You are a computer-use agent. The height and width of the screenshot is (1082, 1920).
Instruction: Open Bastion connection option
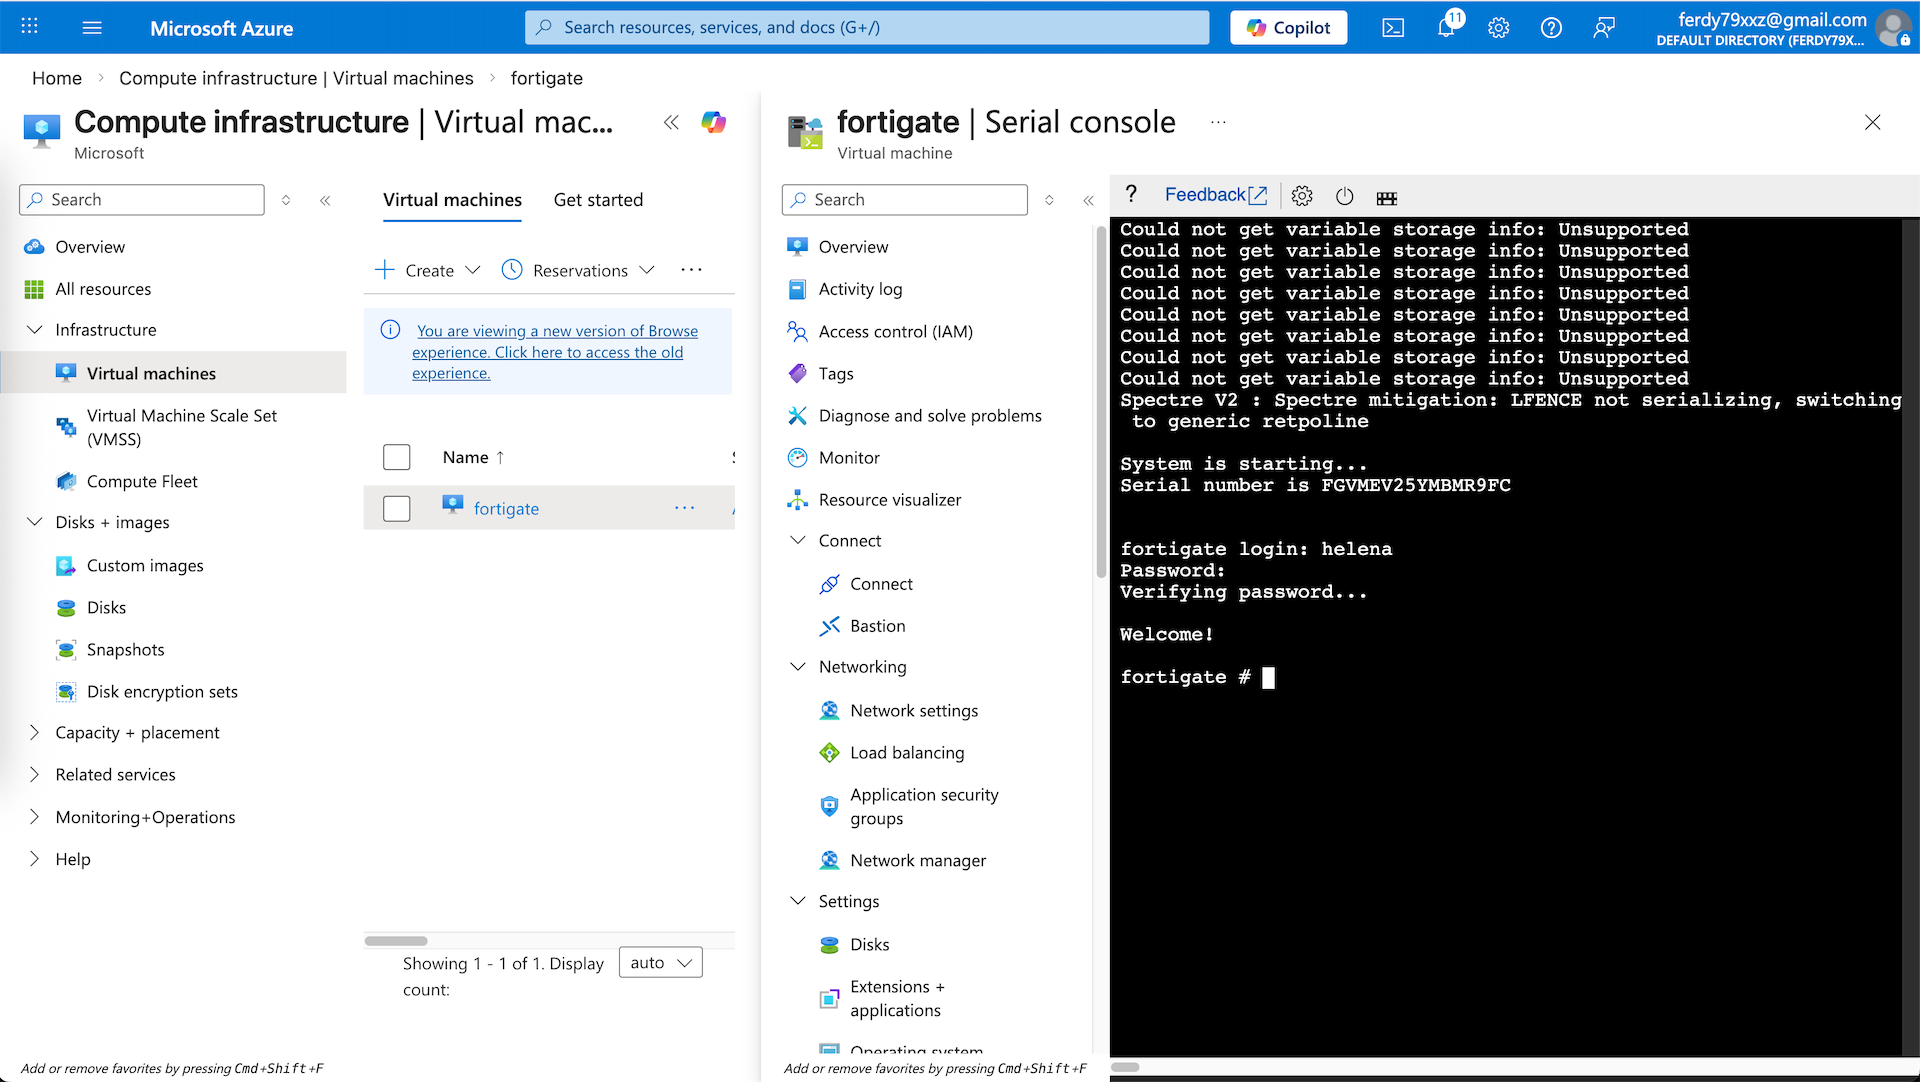(x=877, y=626)
